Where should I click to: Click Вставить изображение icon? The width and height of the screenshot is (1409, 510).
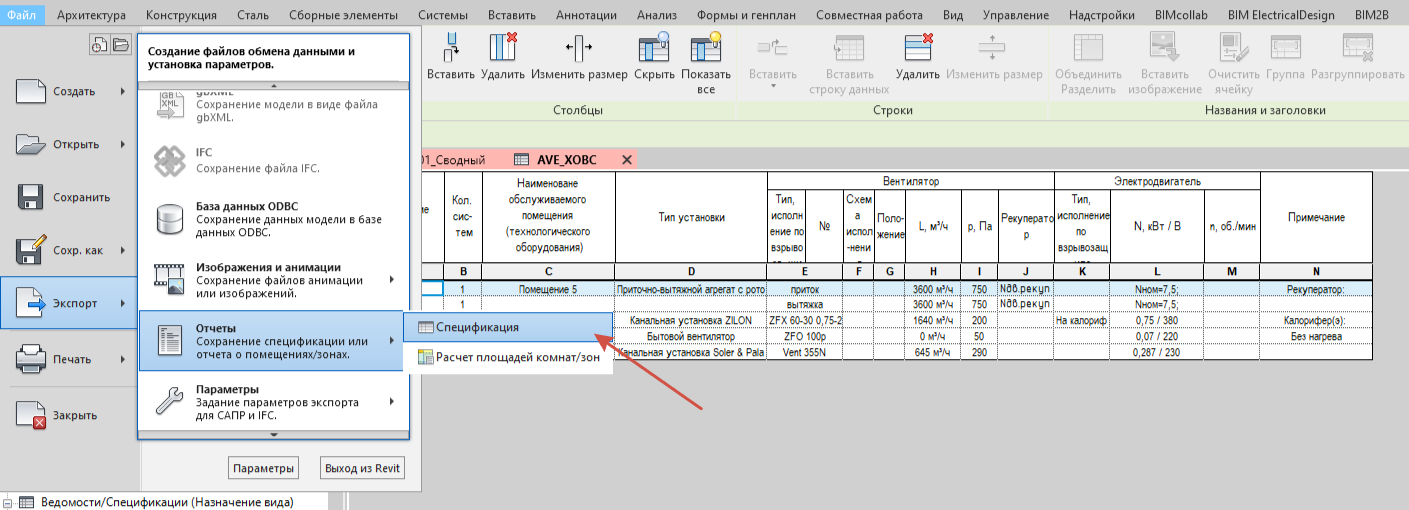pos(1164,48)
